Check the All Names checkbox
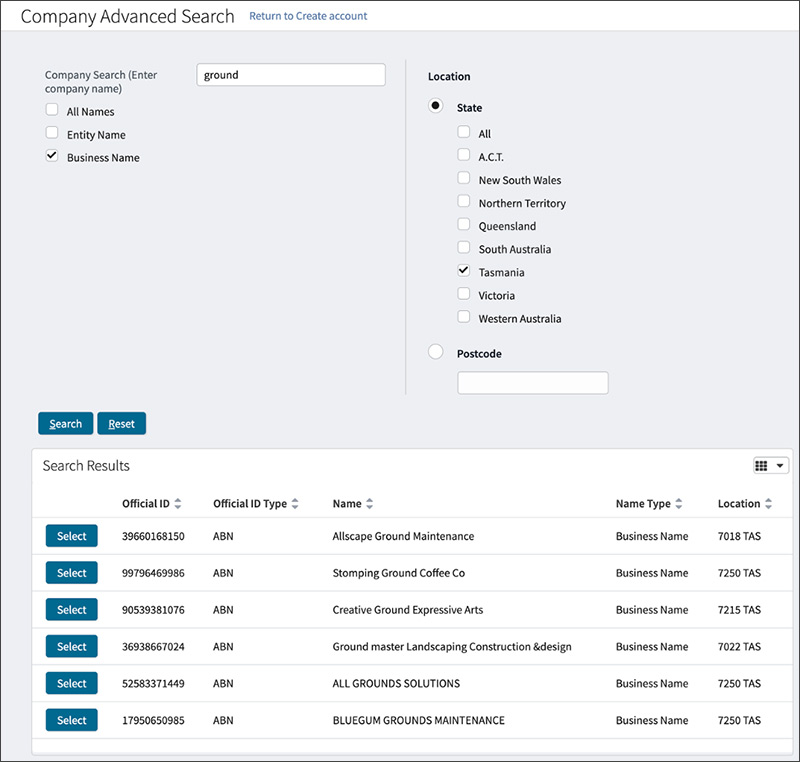 tap(52, 111)
